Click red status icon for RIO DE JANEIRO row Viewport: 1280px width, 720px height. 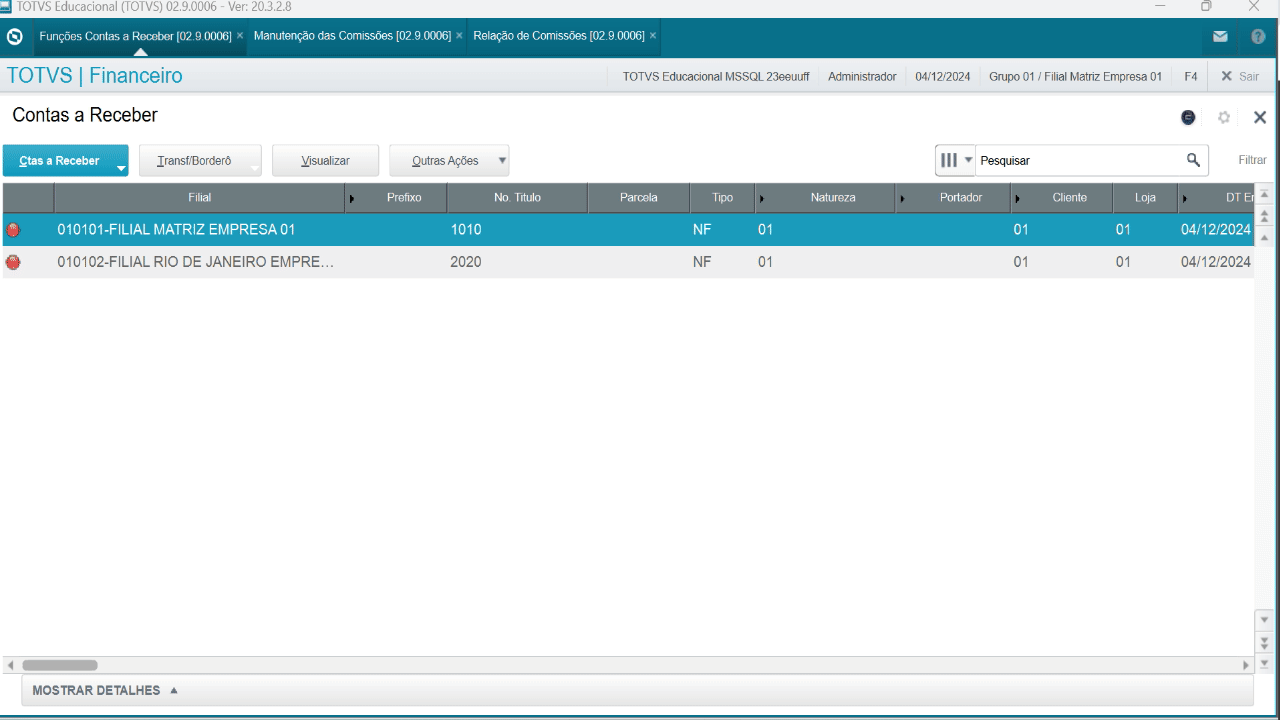[13, 263]
